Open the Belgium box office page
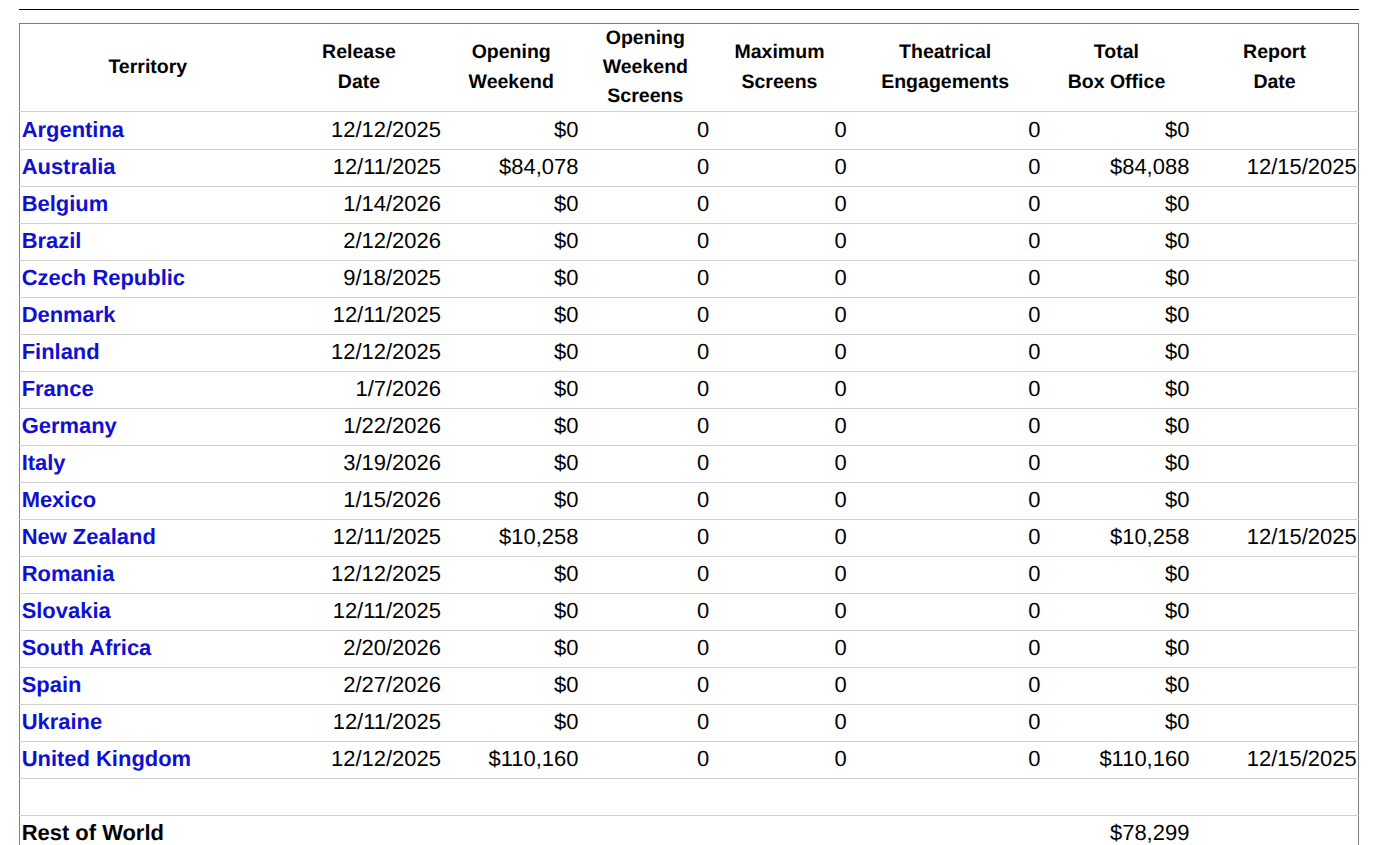This screenshot has height=845, width=1379. [65, 204]
